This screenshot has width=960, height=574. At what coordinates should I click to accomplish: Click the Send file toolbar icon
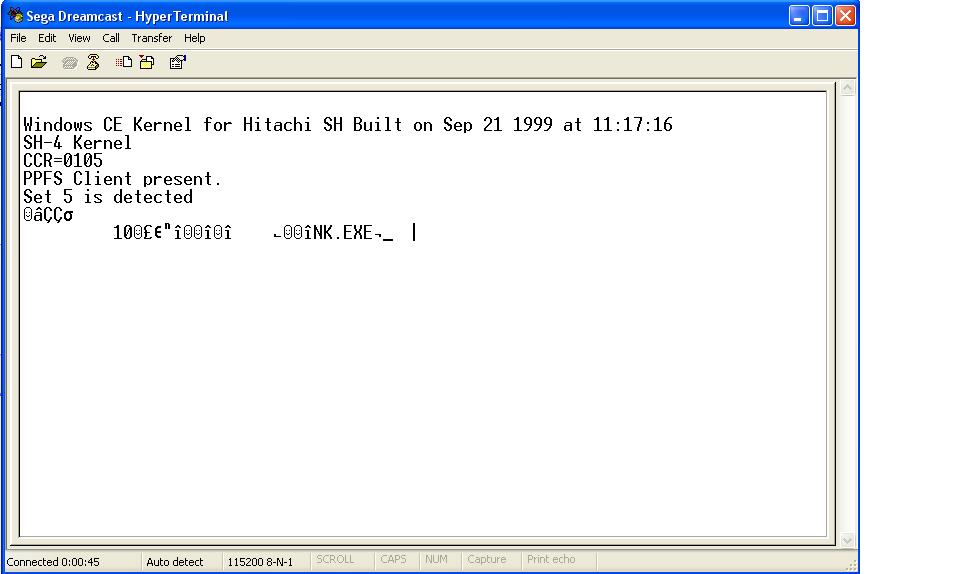tap(124, 62)
